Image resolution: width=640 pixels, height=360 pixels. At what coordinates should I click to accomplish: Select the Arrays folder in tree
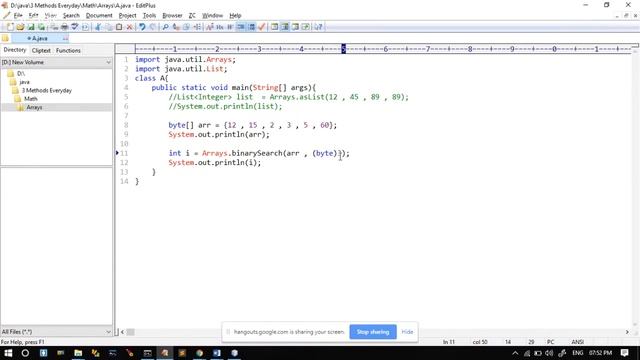click(x=34, y=107)
